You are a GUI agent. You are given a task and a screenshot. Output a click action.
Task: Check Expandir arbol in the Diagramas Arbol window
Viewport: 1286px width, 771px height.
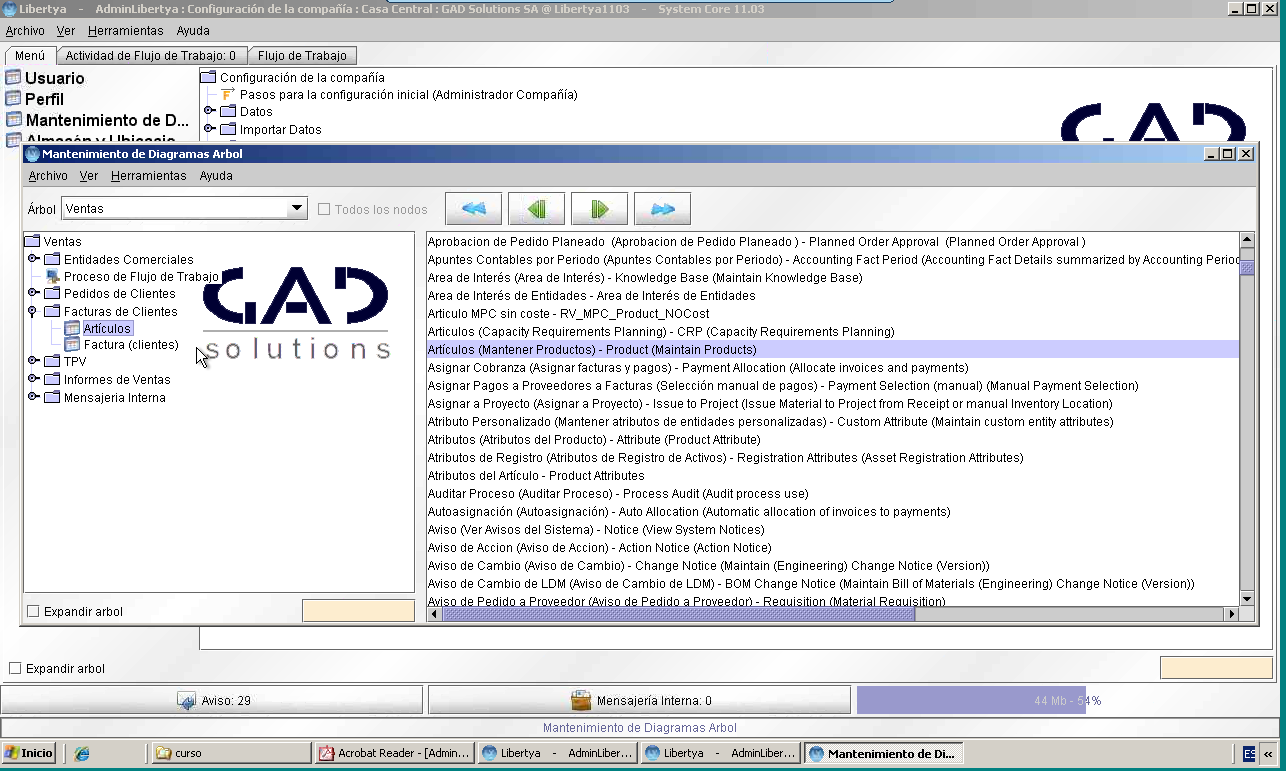pos(34,611)
